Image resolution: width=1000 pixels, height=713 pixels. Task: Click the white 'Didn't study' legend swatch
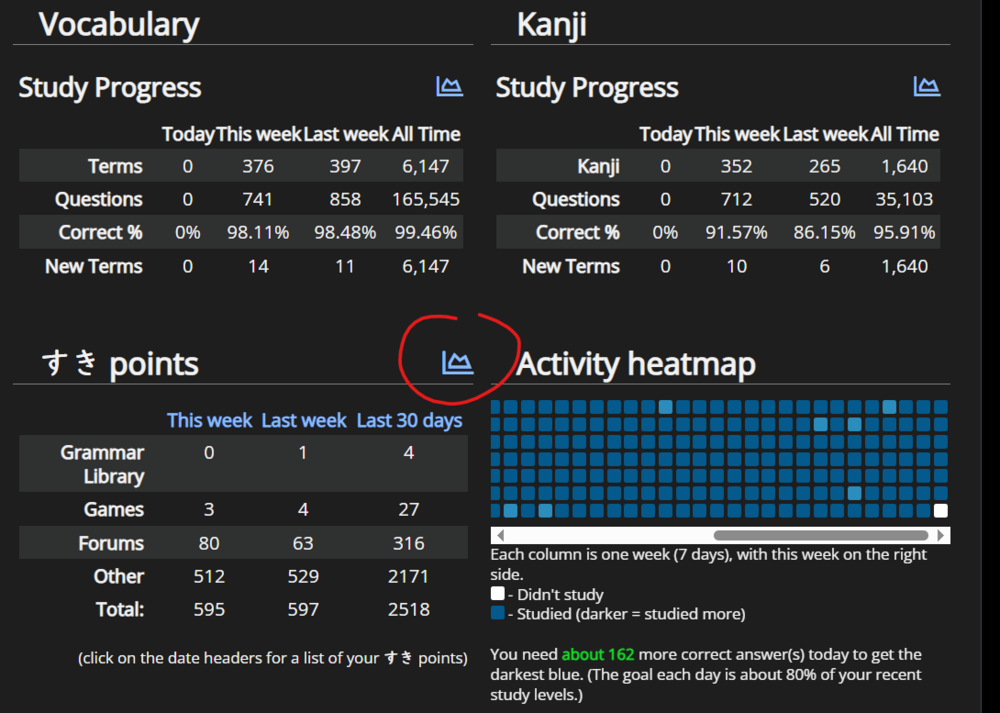(x=497, y=594)
